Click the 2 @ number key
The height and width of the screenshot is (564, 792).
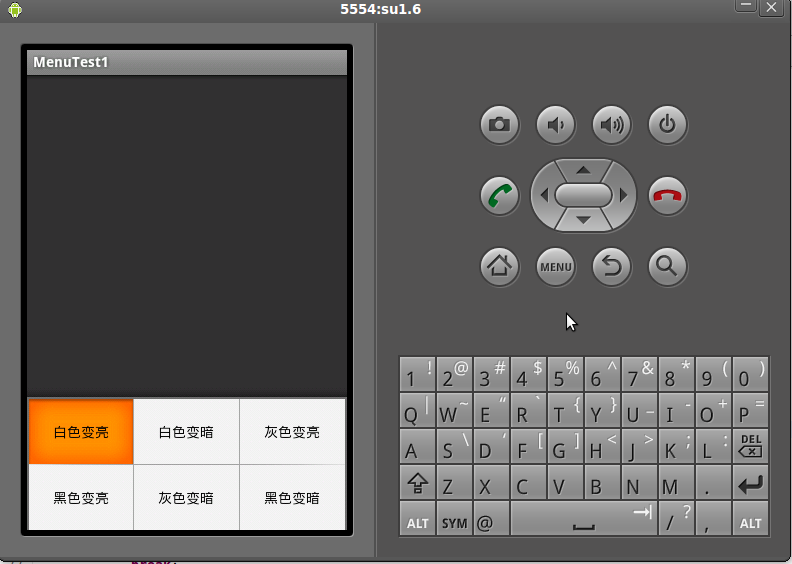tap(454, 374)
